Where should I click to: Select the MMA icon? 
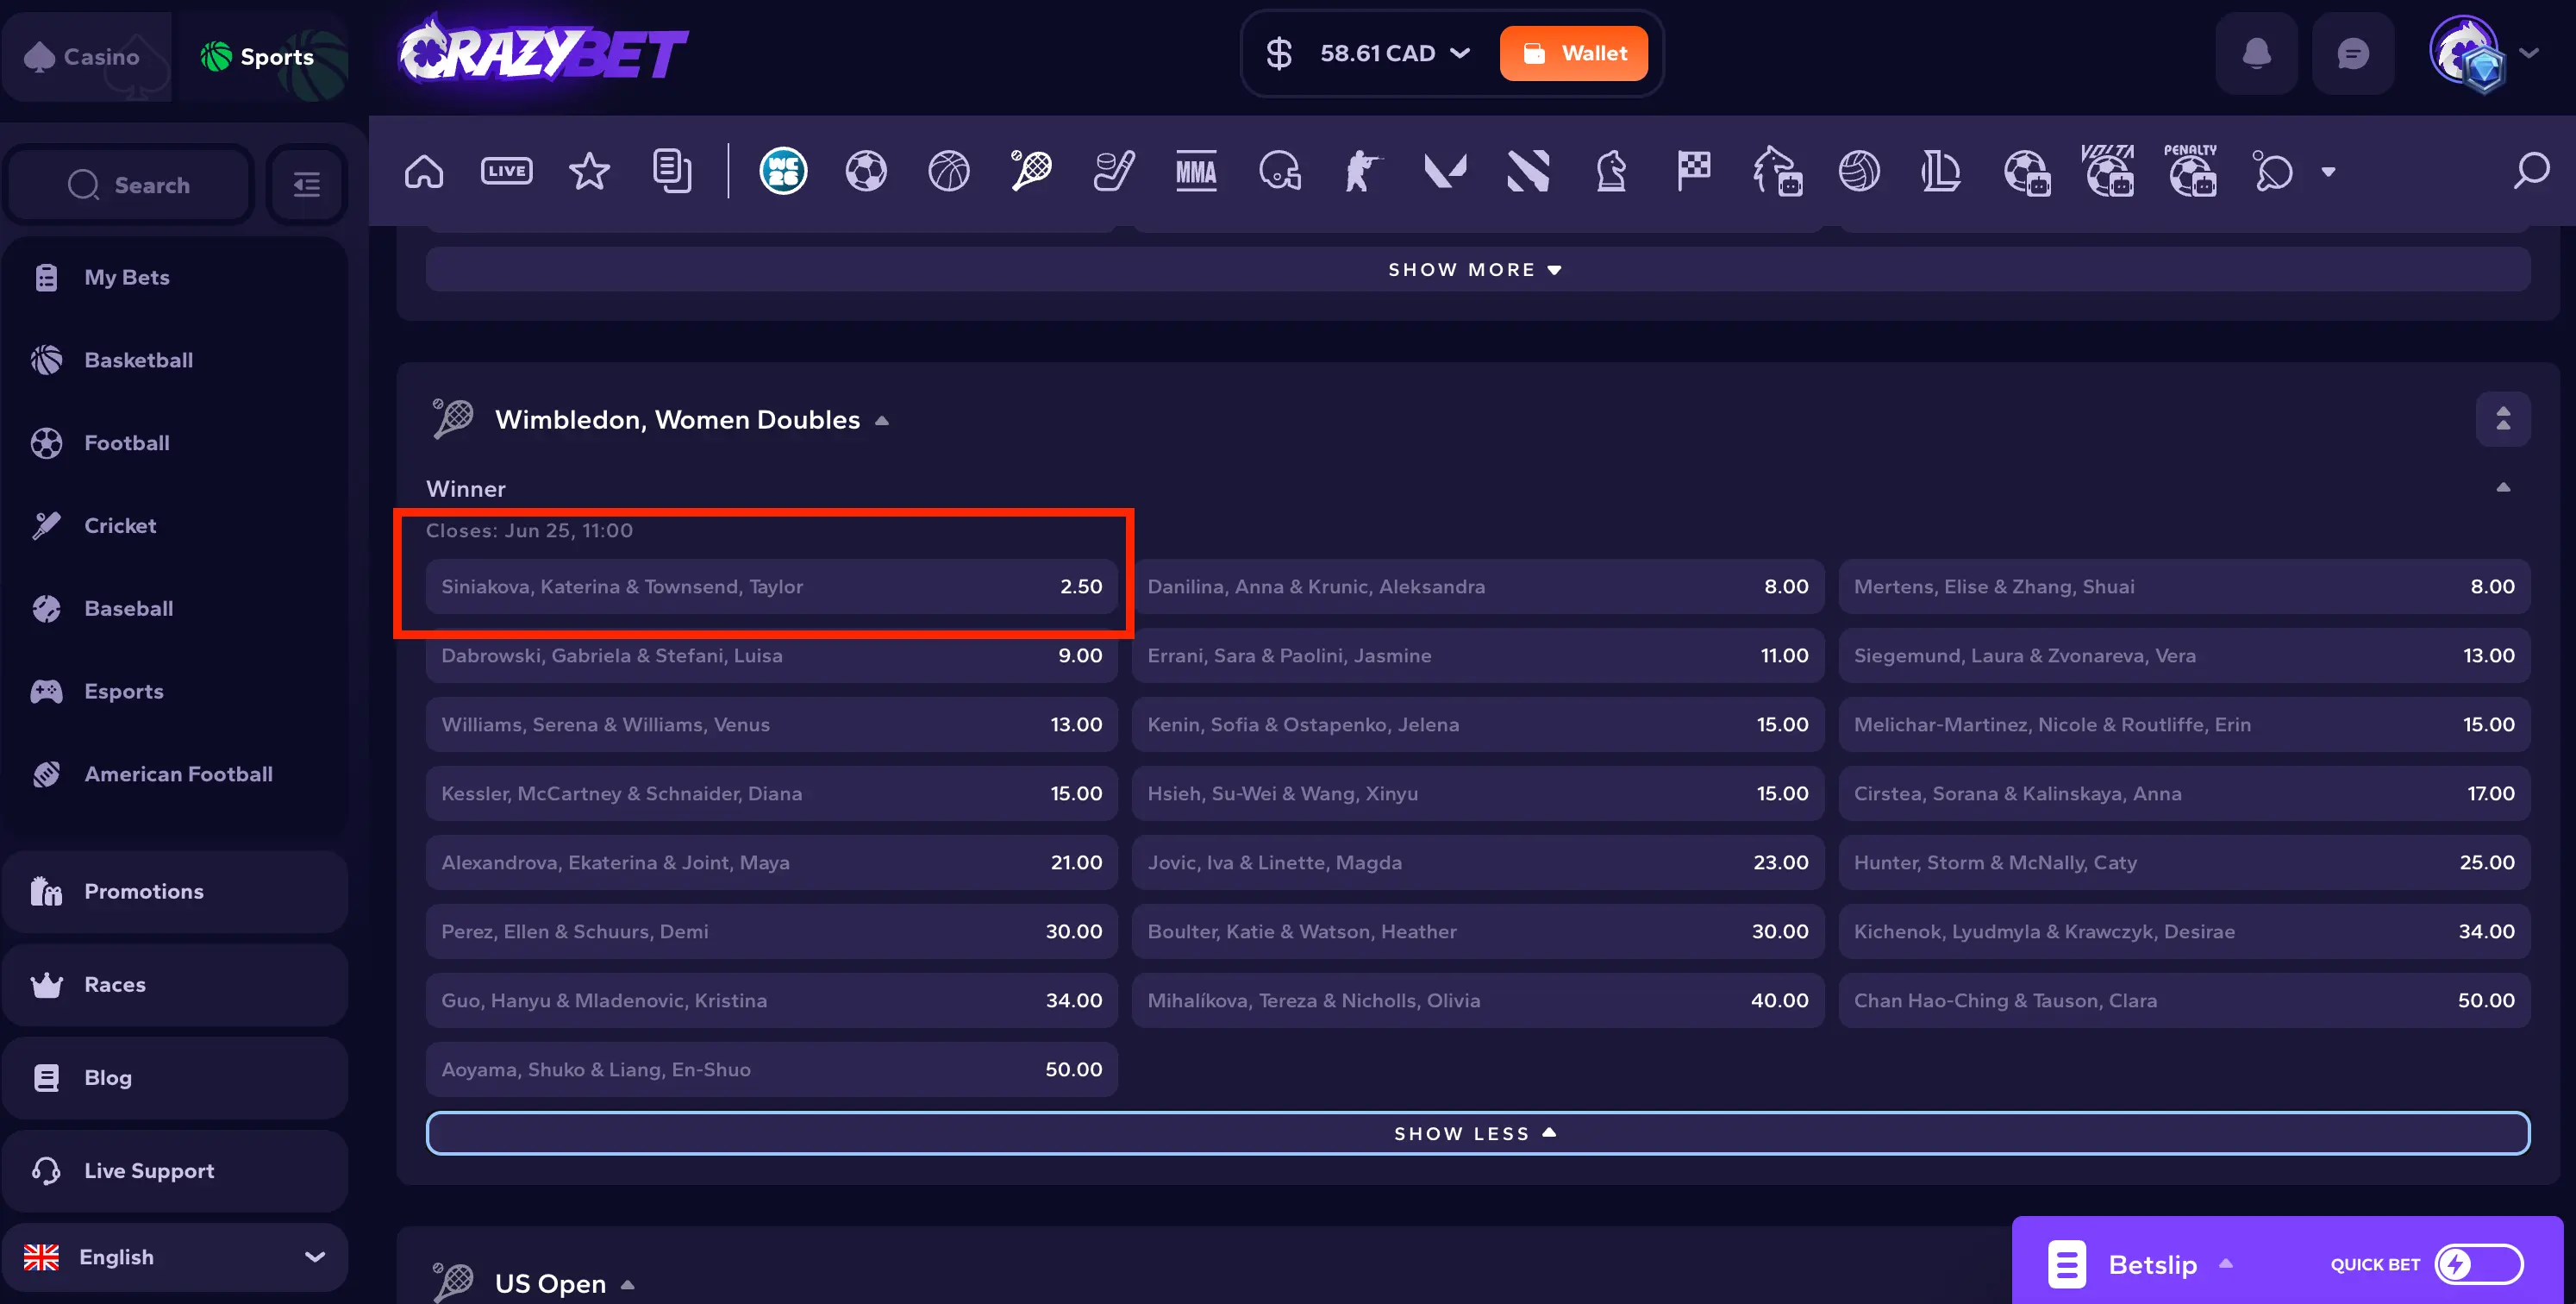tap(1196, 171)
